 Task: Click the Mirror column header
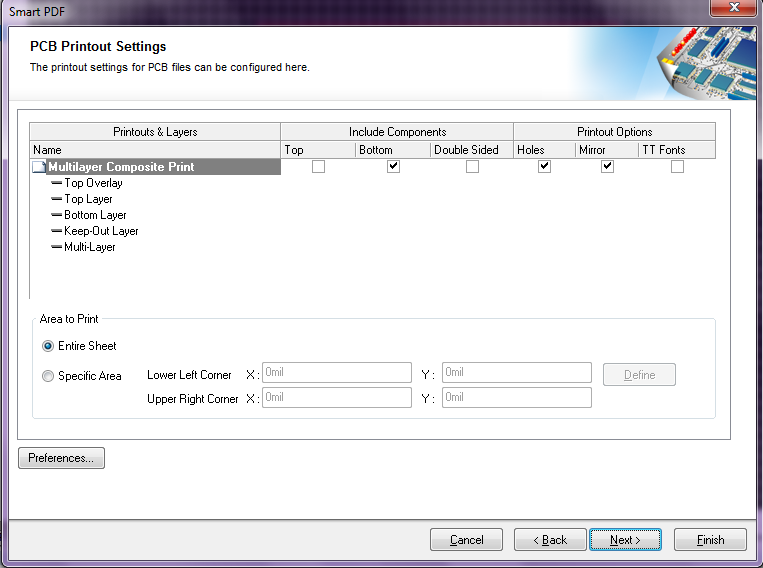pos(607,150)
